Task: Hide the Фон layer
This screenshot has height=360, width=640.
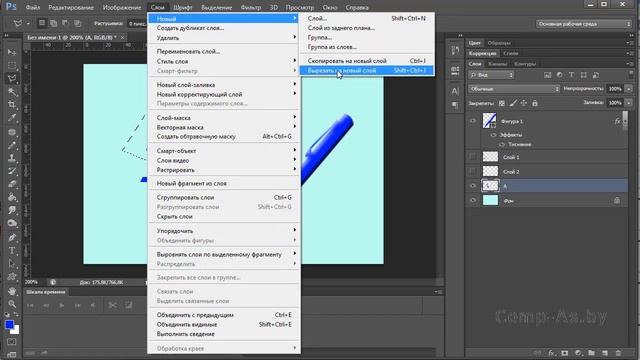Action: click(x=473, y=200)
